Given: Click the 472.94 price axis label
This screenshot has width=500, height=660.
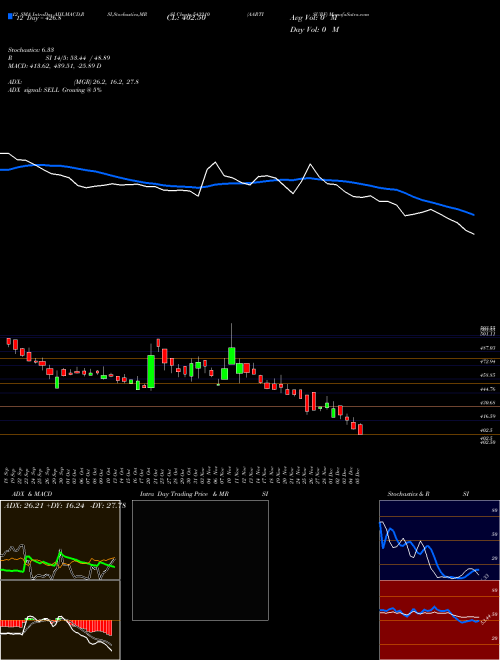Looking at the screenshot, I should coord(488,362).
